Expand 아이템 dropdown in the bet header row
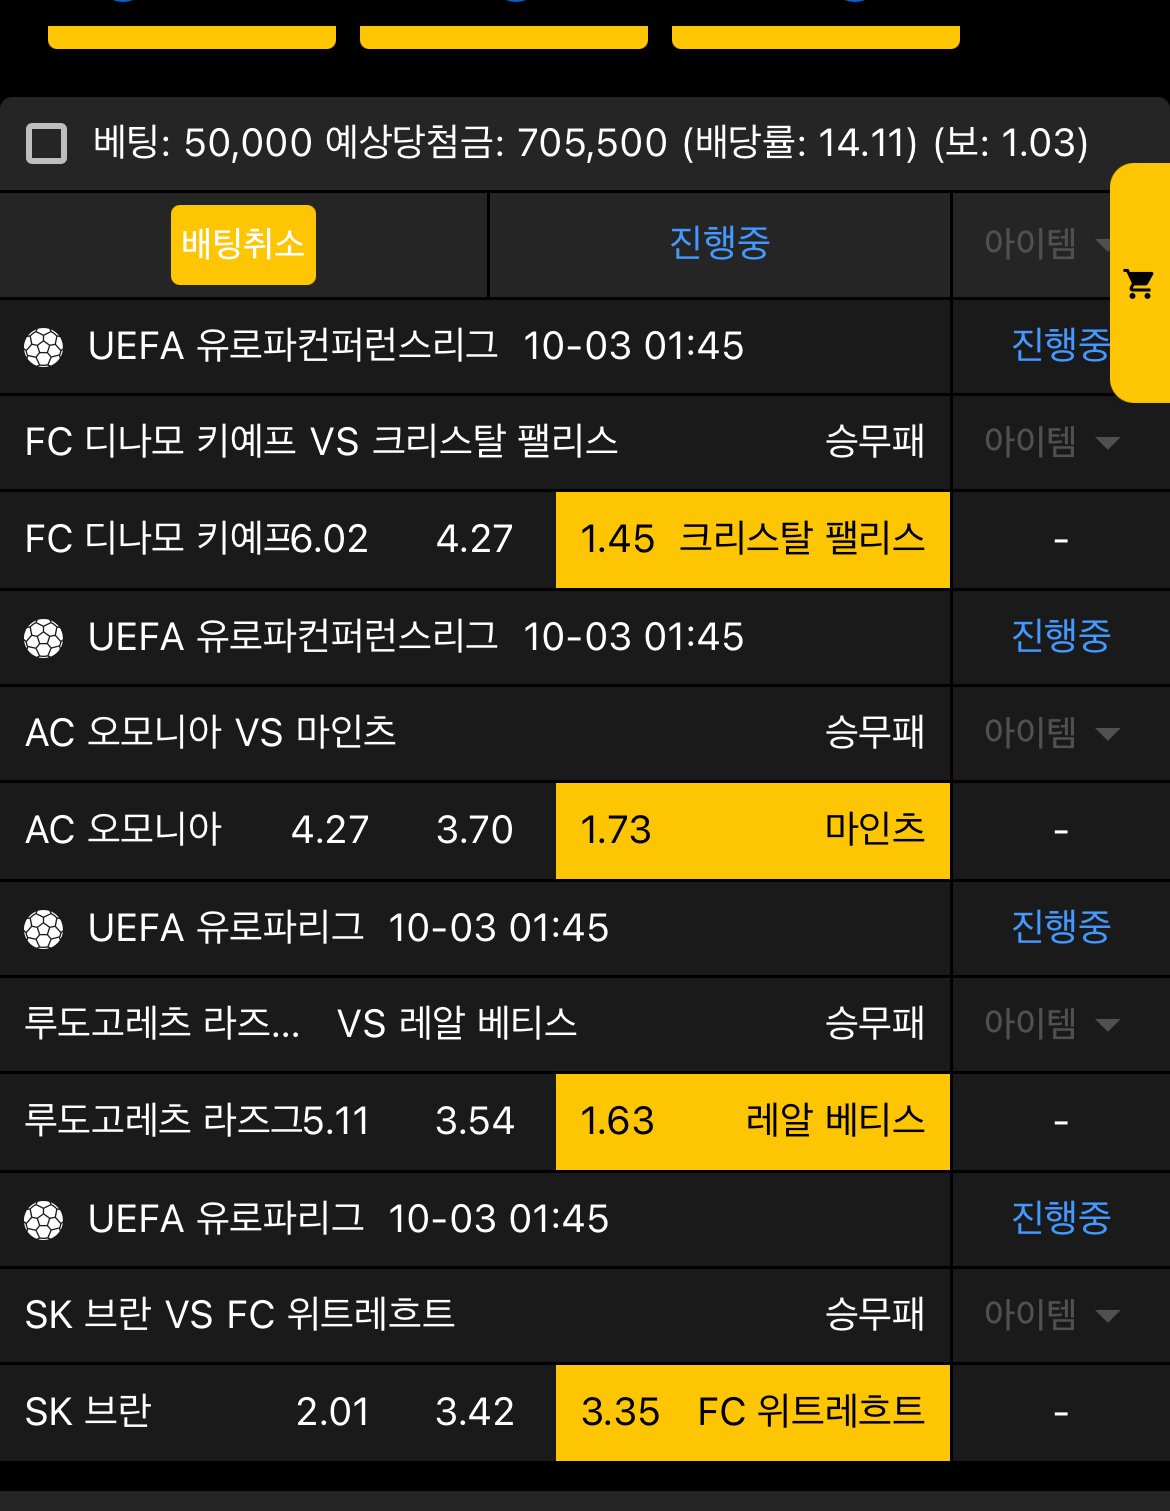Viewport: 1170px width, 1511px height. [x=1045, y=243]
